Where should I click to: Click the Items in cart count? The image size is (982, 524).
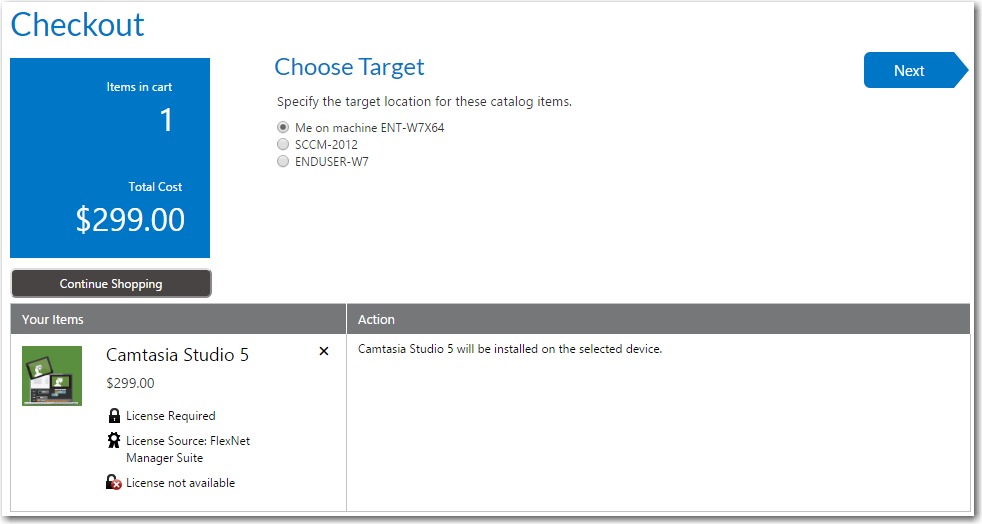click(166, 121)
